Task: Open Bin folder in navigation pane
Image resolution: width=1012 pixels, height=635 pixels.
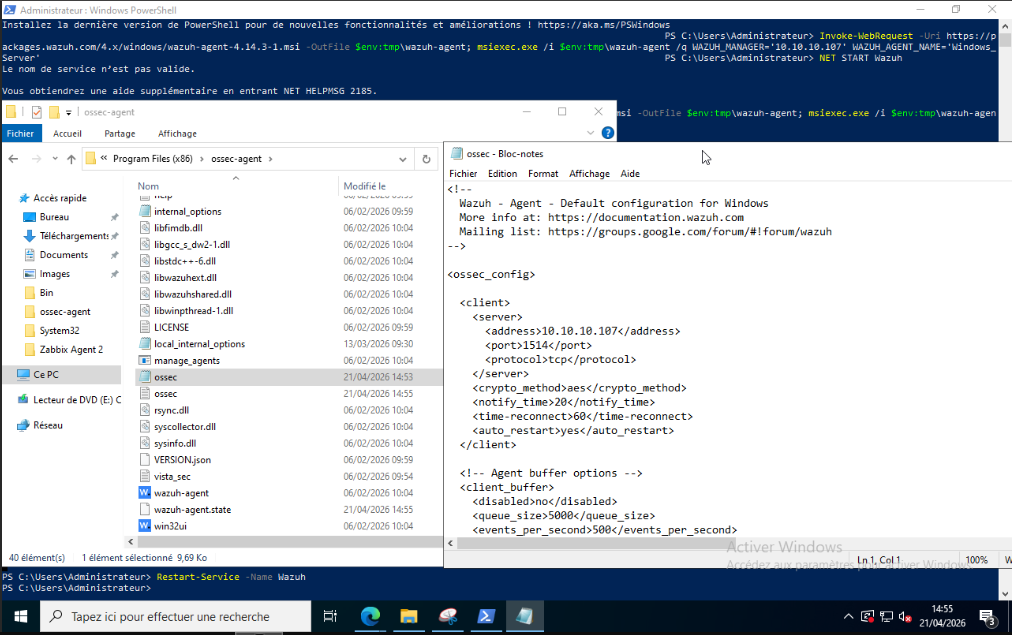Action: 46,292
